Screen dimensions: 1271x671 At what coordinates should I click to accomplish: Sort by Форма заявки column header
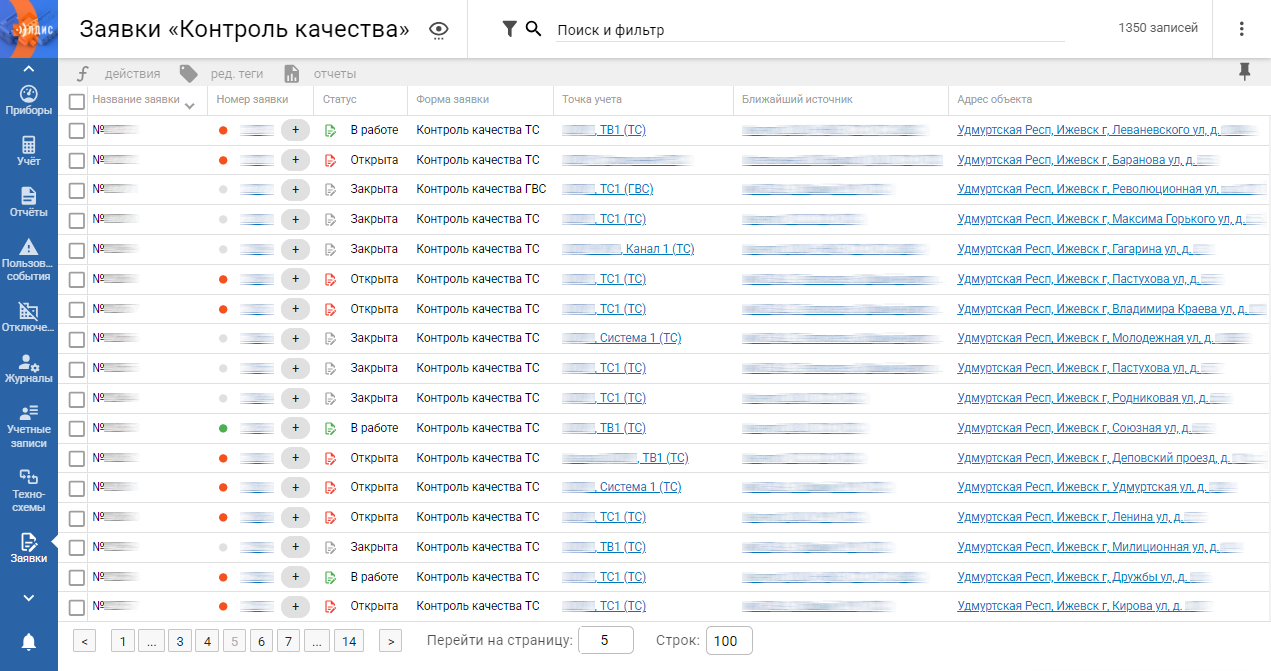(x=453, y=100)
